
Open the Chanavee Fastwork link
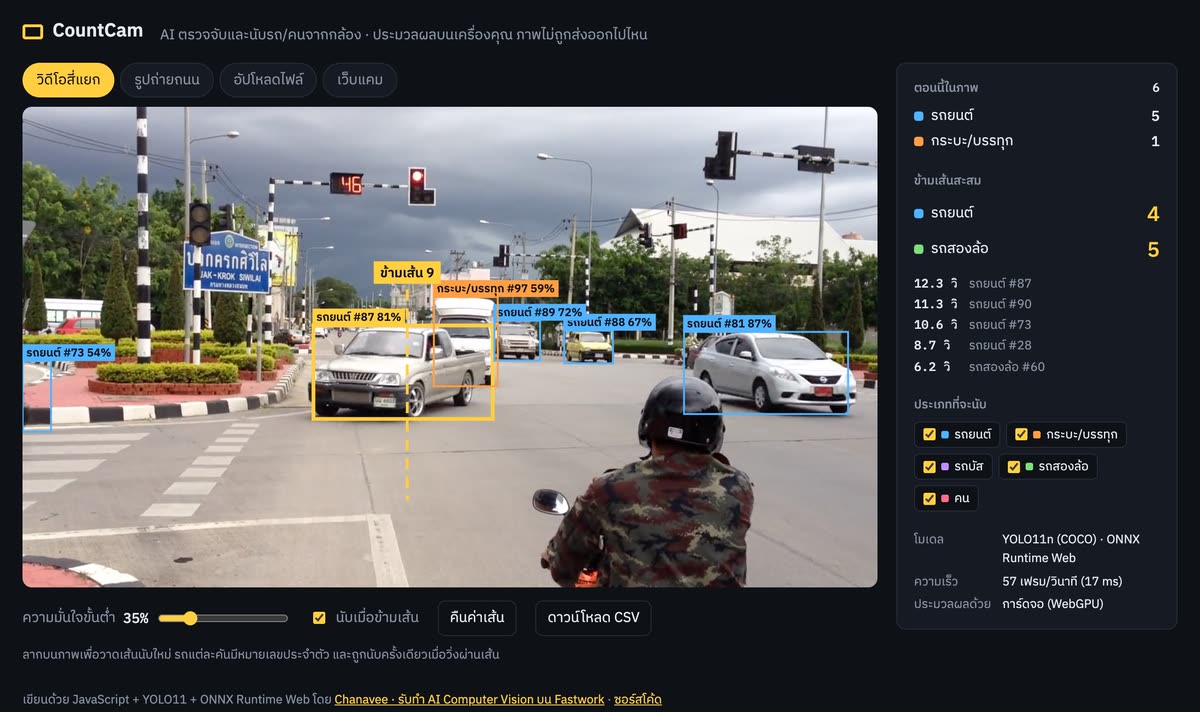coord(469,699)
